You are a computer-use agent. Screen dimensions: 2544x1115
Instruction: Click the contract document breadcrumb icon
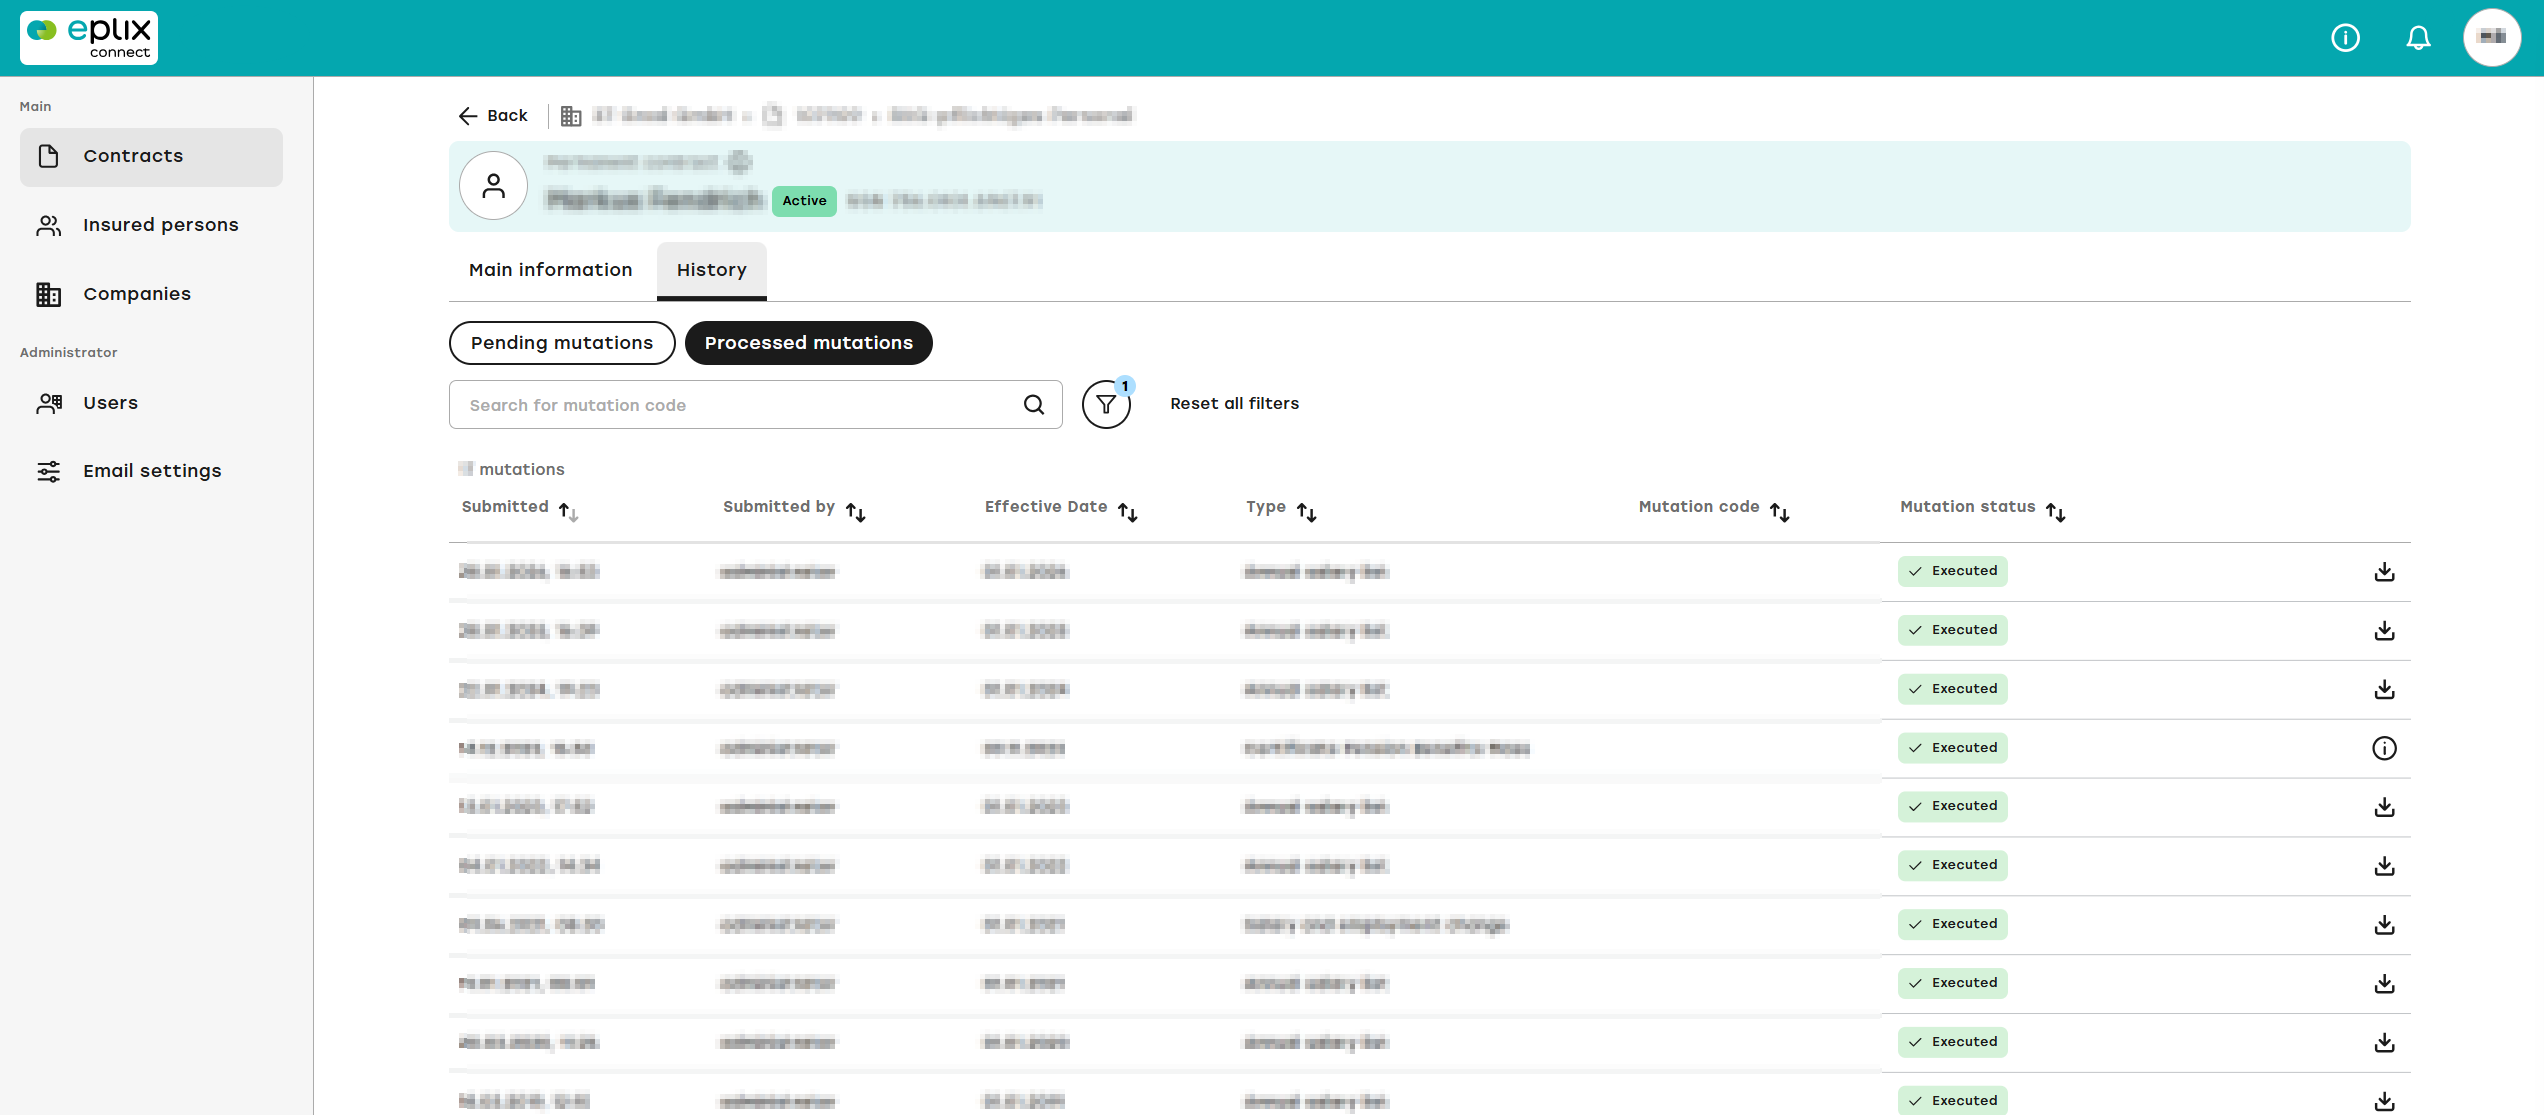[773, 116]
